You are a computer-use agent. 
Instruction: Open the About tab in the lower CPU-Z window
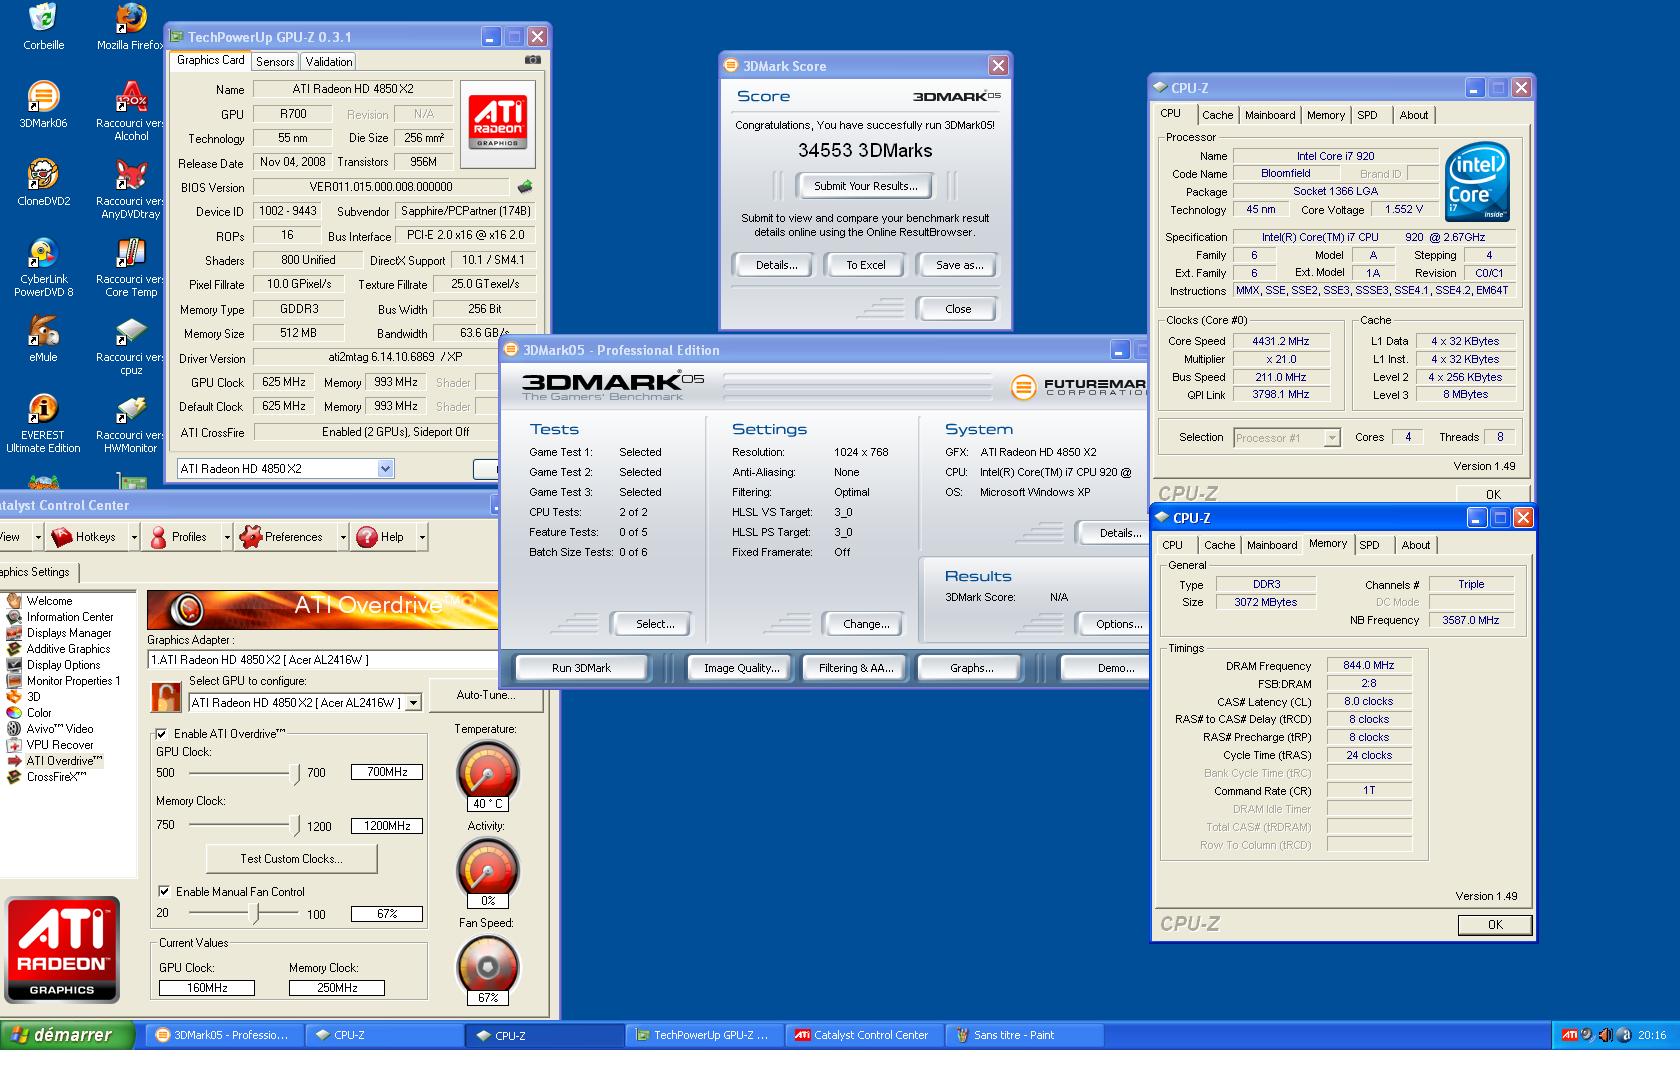(1415, 545)
